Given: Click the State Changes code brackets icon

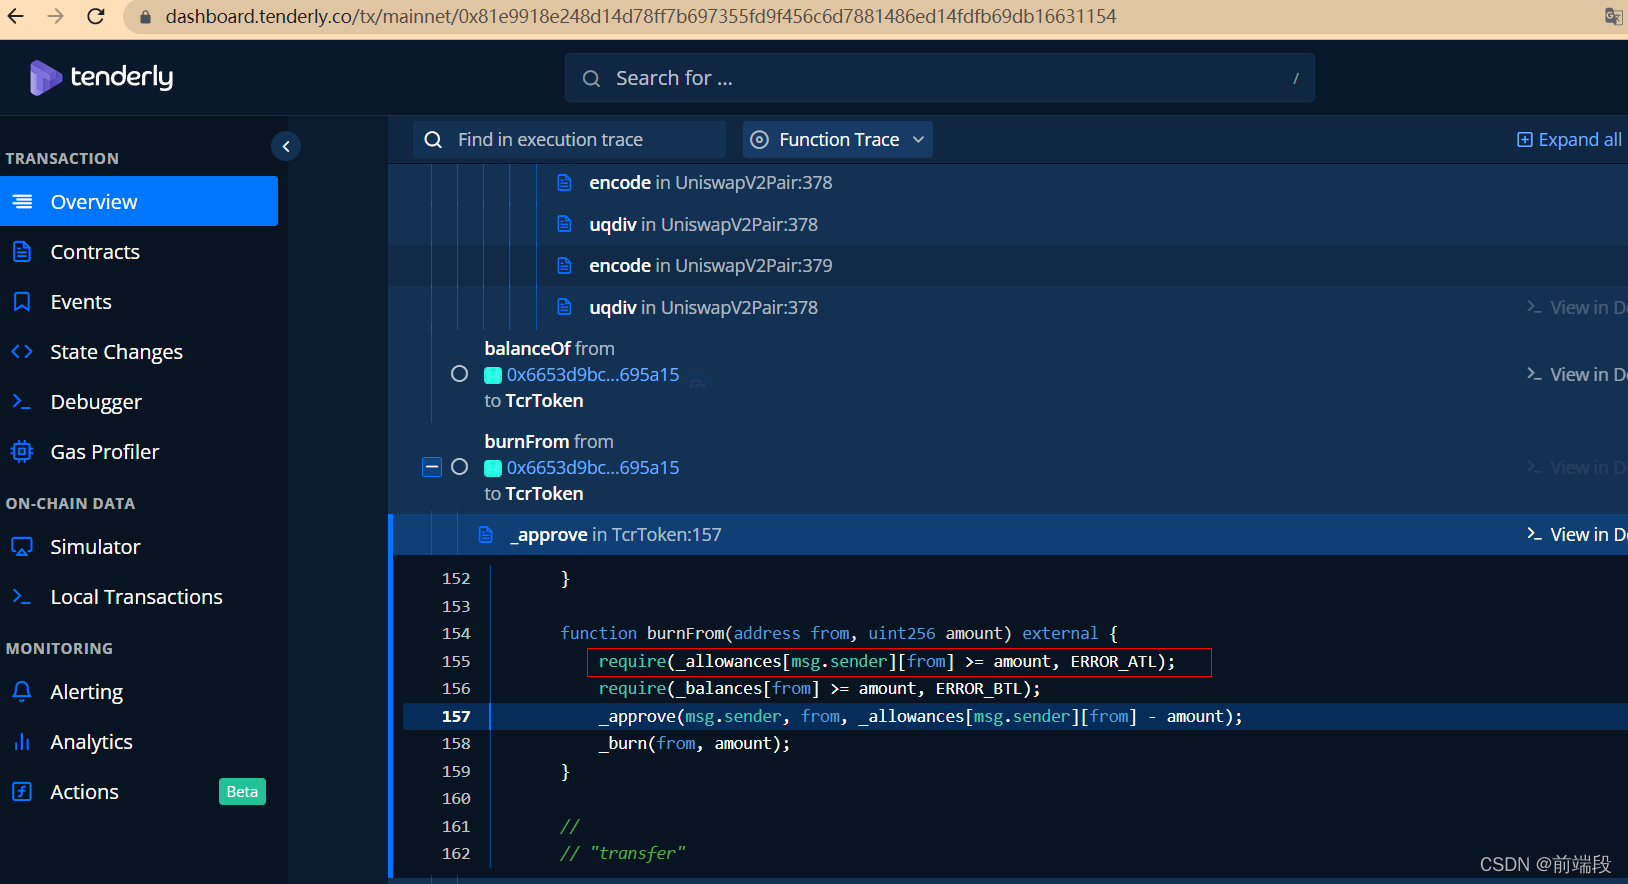Looking at the screenshot, I should pos(22,351).
